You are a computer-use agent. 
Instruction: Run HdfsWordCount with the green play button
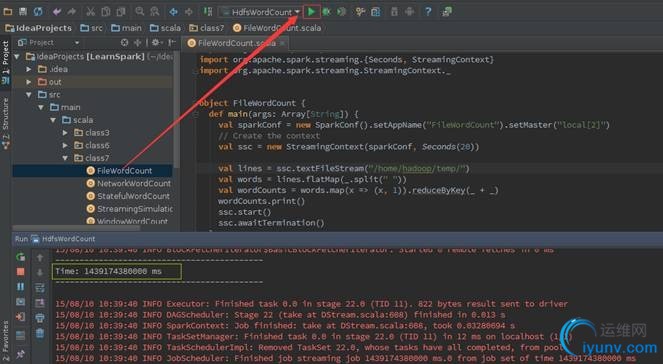tap(312, 12)
